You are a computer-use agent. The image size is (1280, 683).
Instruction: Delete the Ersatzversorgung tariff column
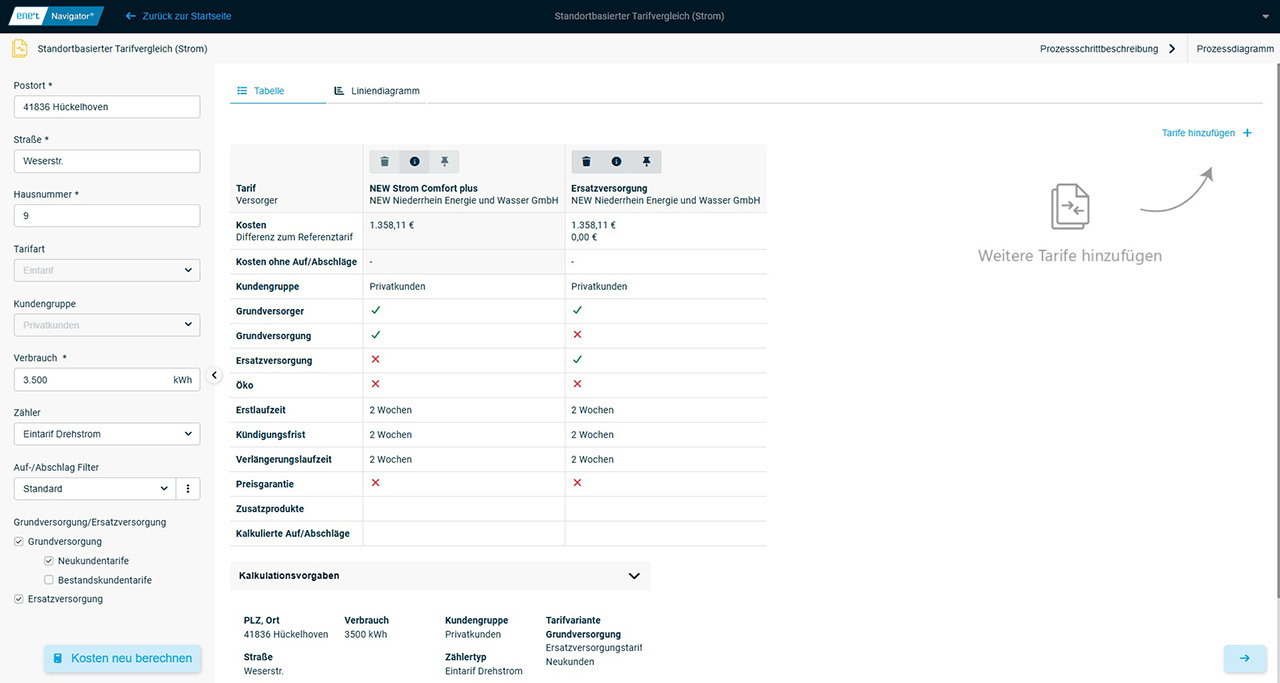pyautogui.click(x=586, y=162)
